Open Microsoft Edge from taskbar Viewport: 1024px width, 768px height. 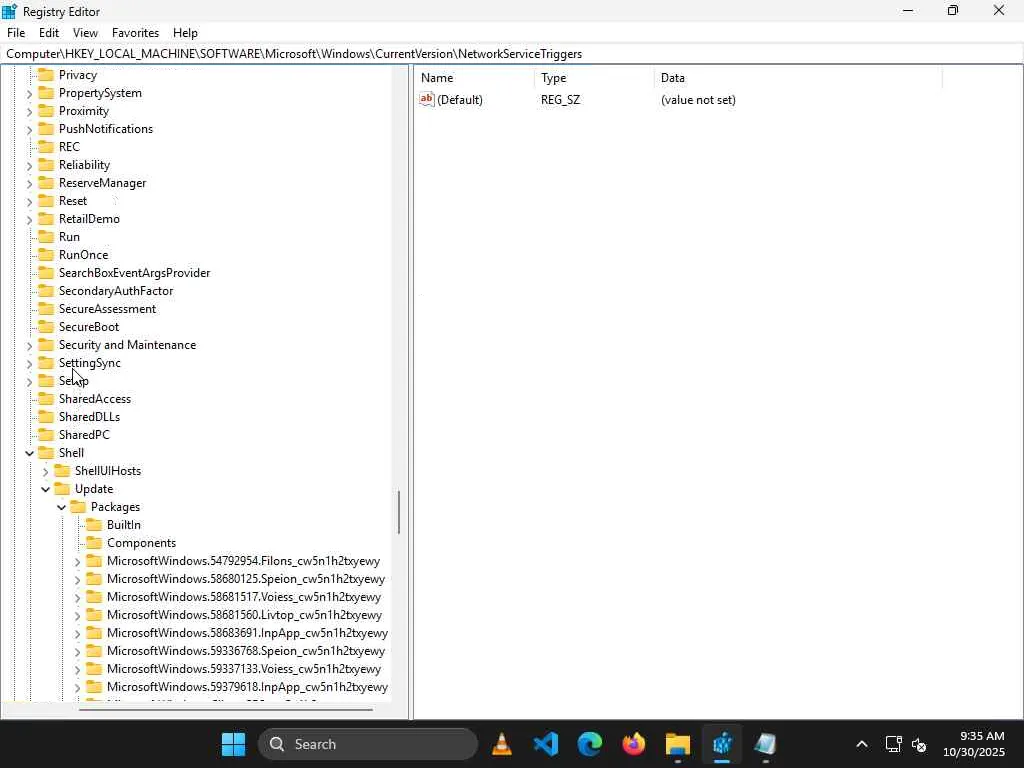(x=590, y=744)
